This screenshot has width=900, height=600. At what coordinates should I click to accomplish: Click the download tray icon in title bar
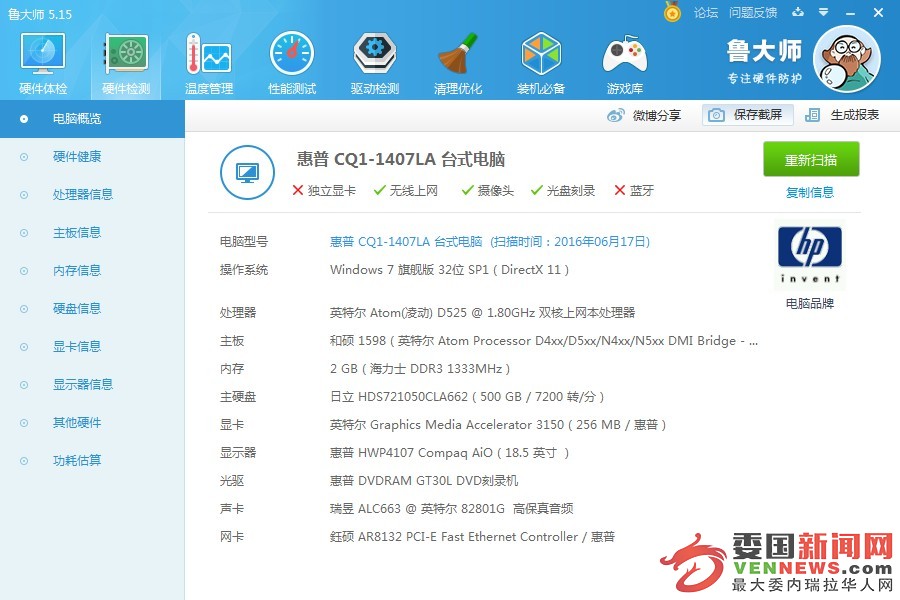[798, 12]
